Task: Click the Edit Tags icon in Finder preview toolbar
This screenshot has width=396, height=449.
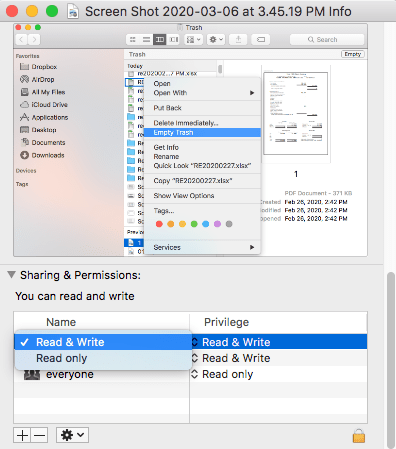Action: [x=261, y=40]
